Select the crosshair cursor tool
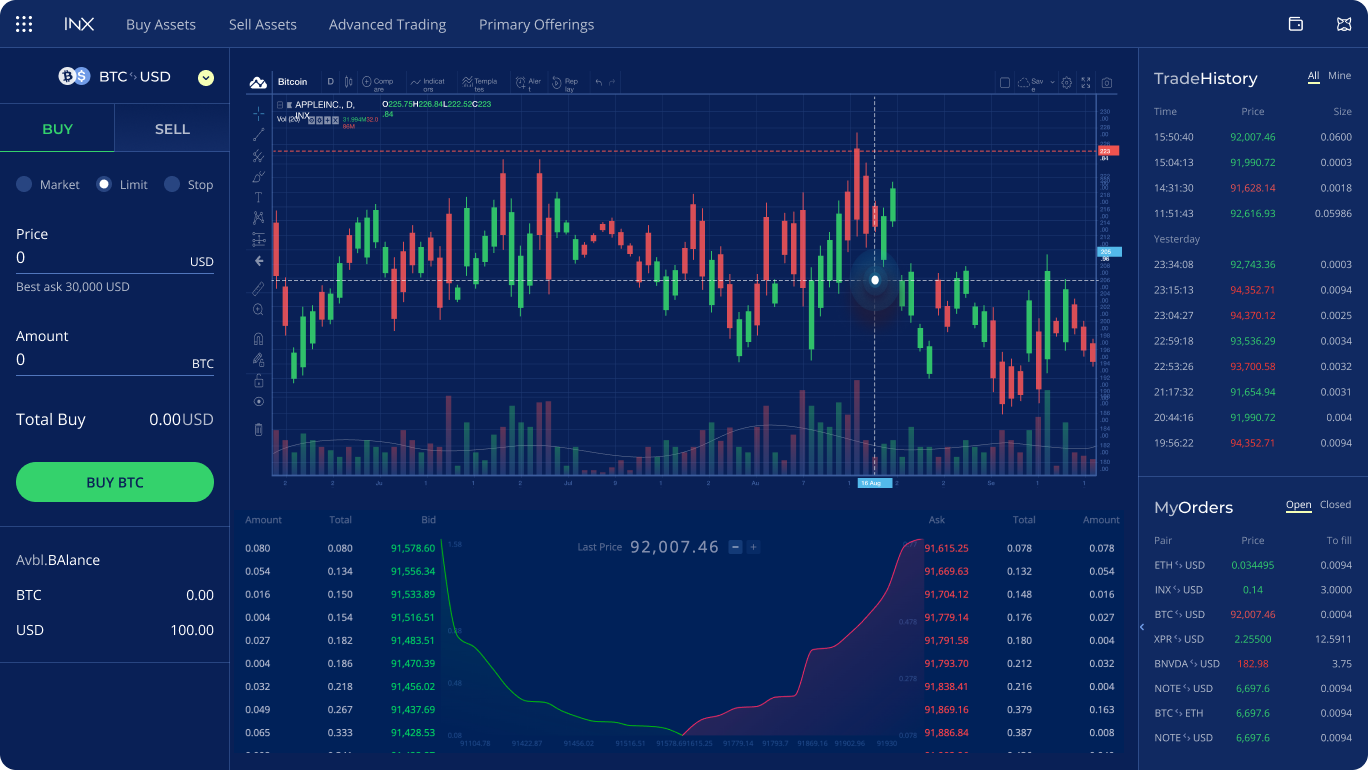Screen dimensions: 1368x770 coord(258,112)
